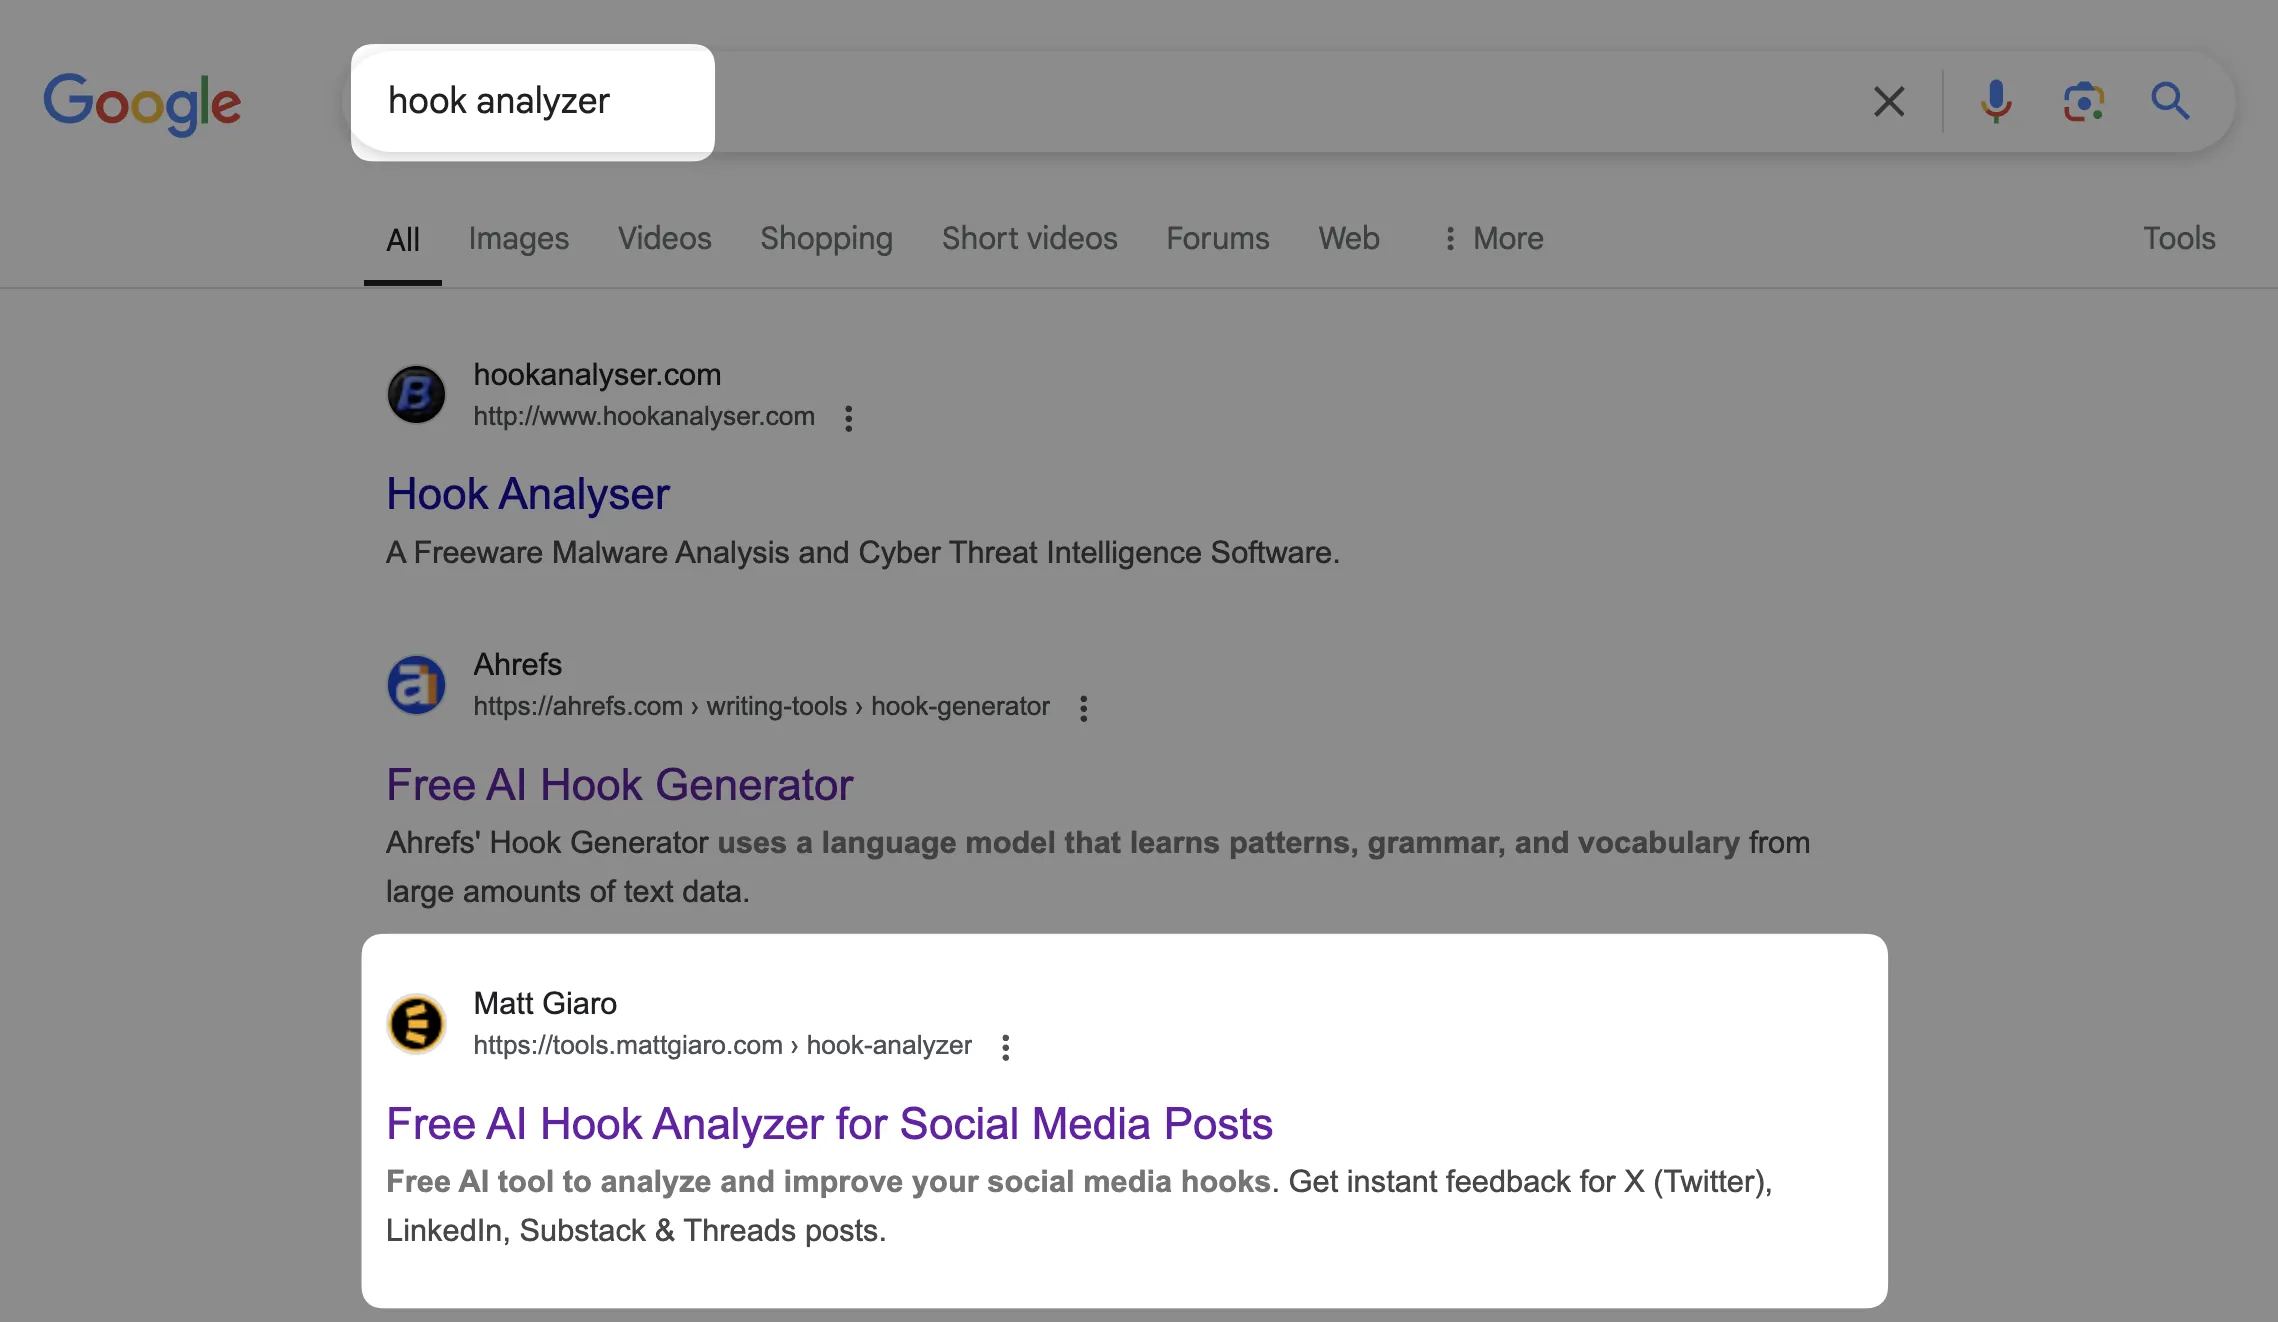Click the 'A Freeware Malware Analysis' description

(x=862, y=553)
